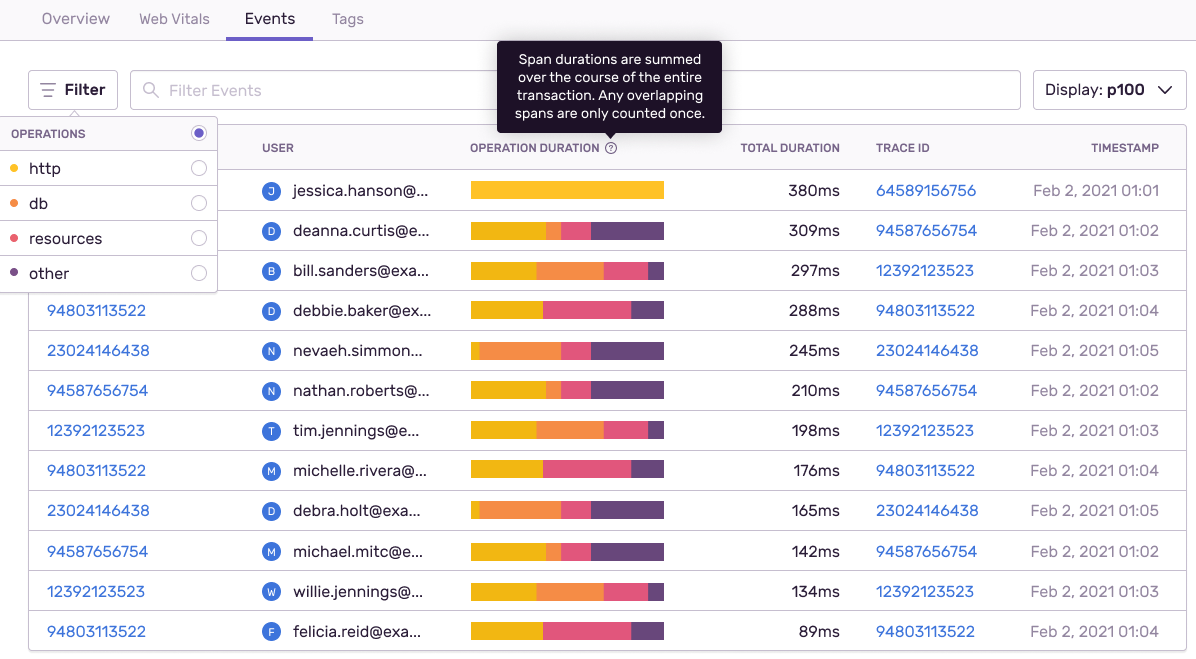Click the Operation Duration help question-mark icon
Image resolution: width=1196 pixels, height=659 pixels.
611,148
